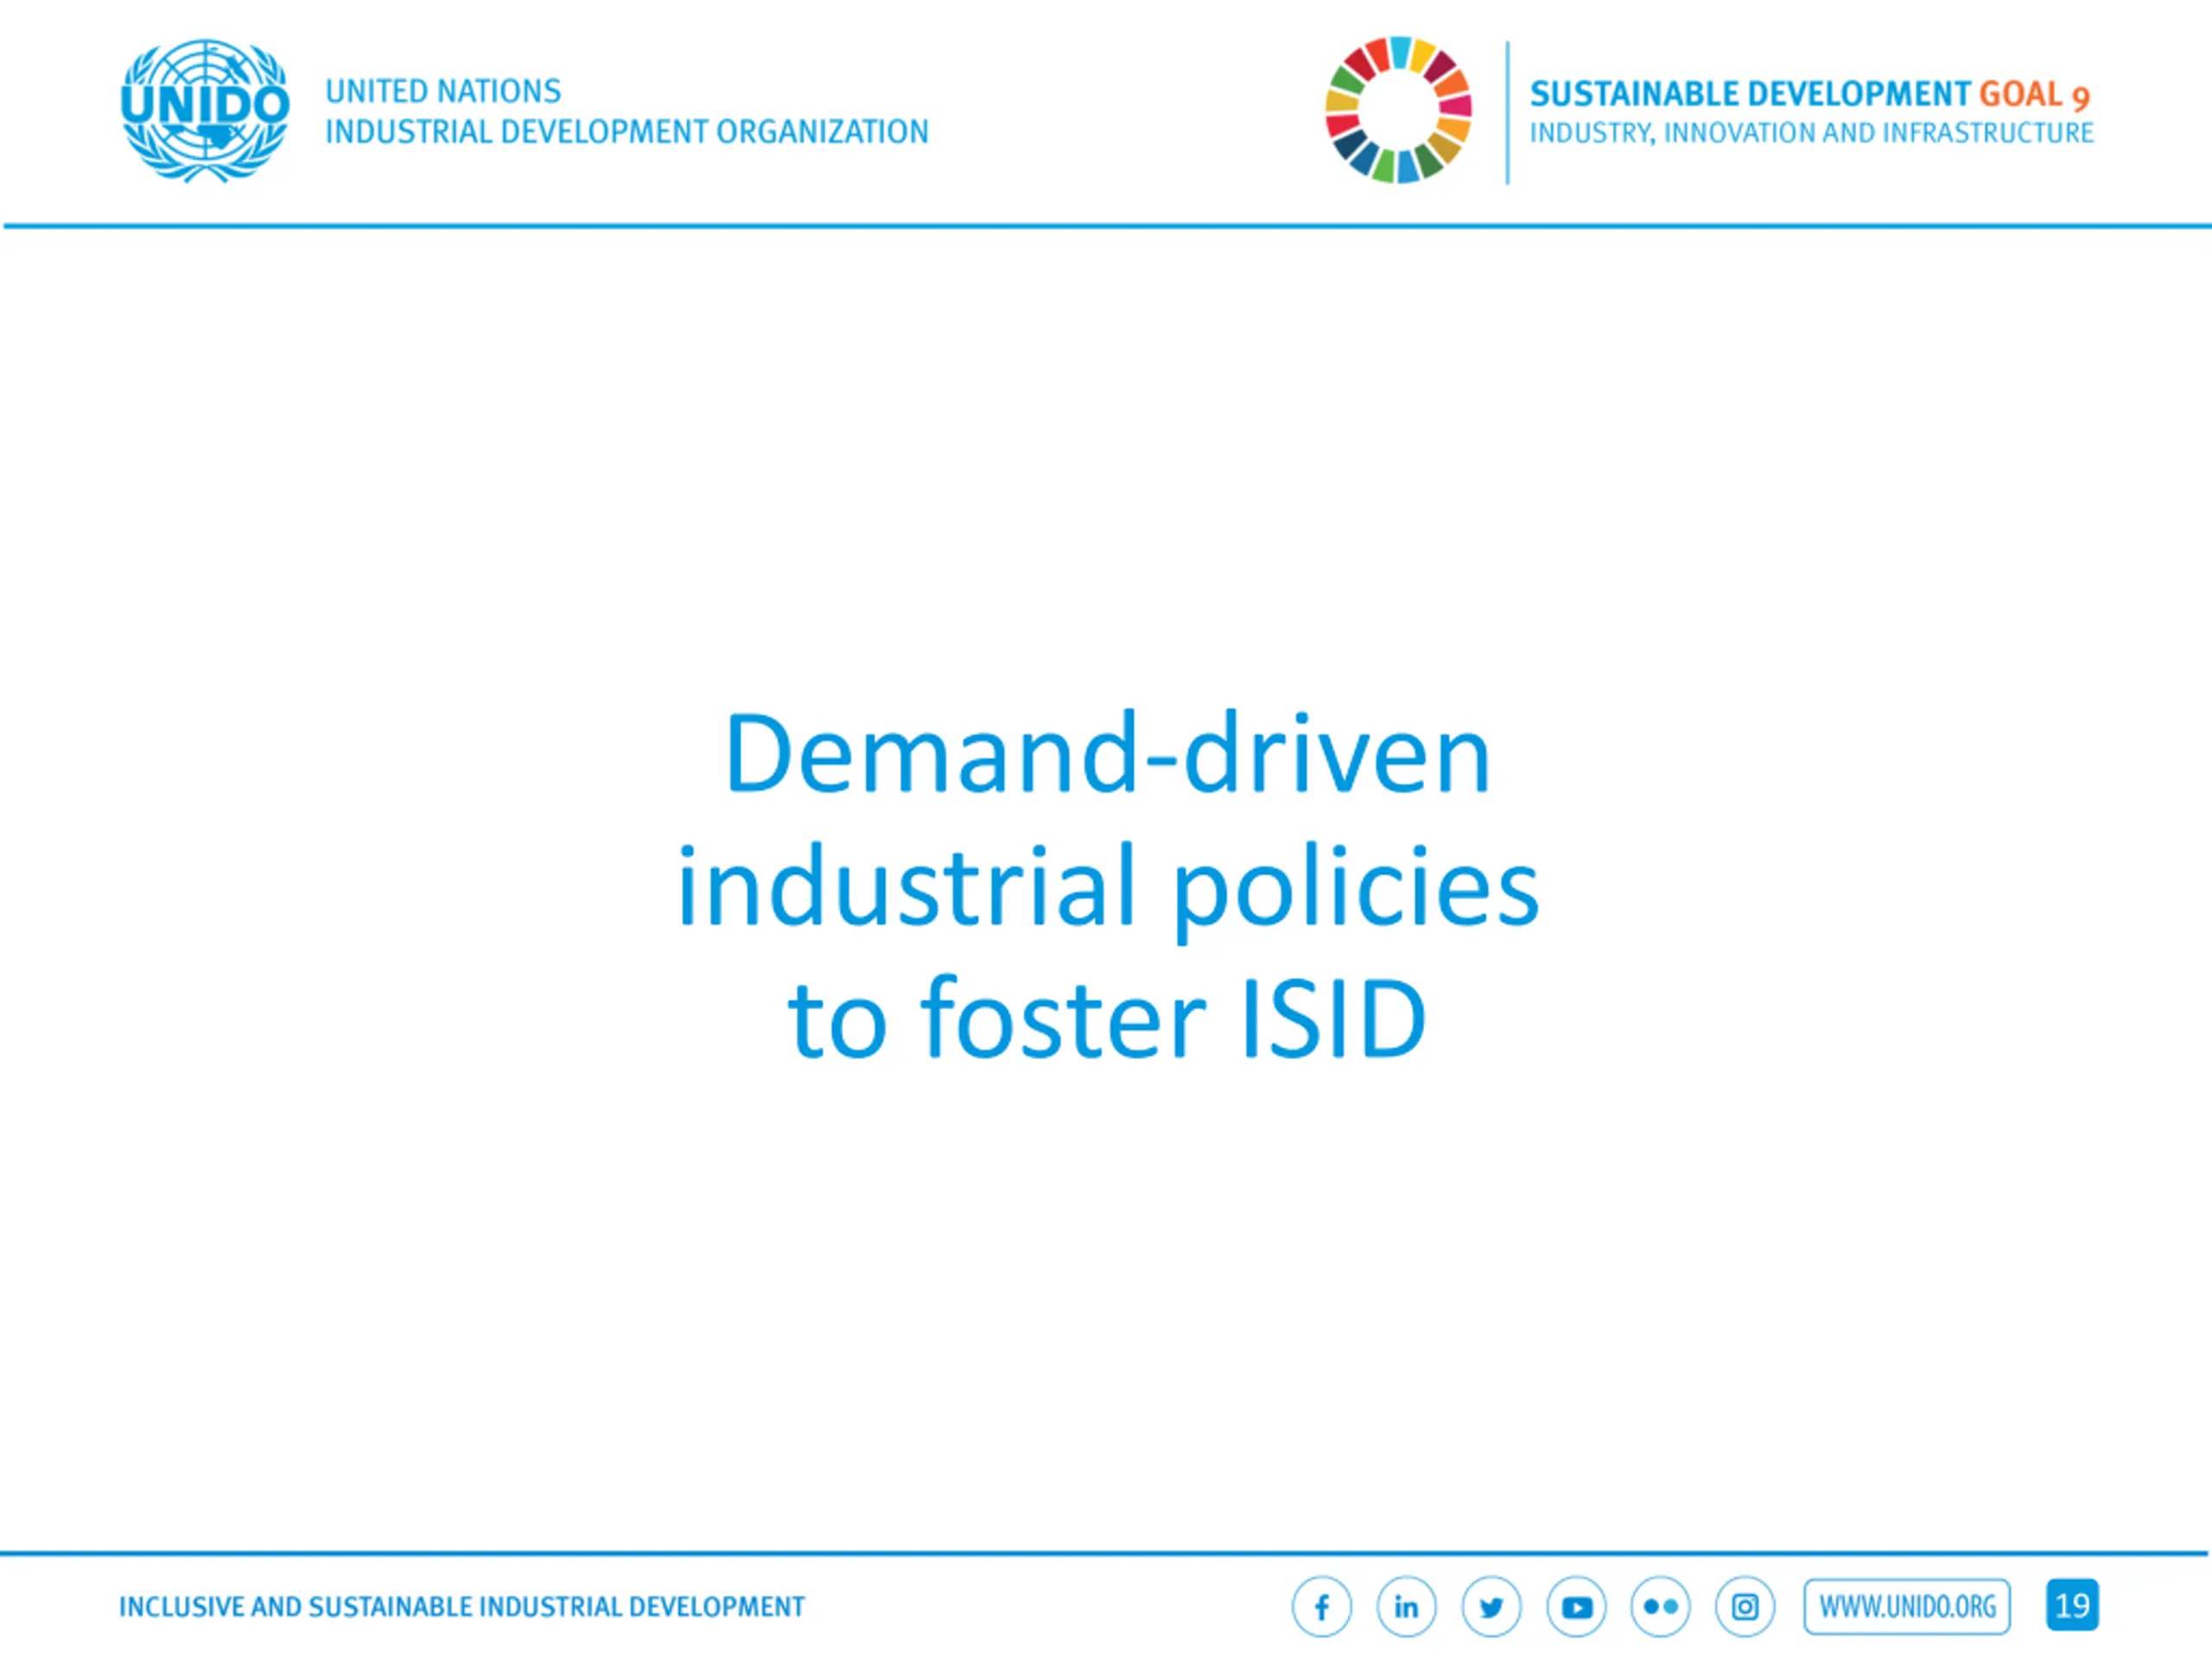Click the 'to foster ISID' title line
The height and width of the screenshot is (1659, 2212).
1108,1018
